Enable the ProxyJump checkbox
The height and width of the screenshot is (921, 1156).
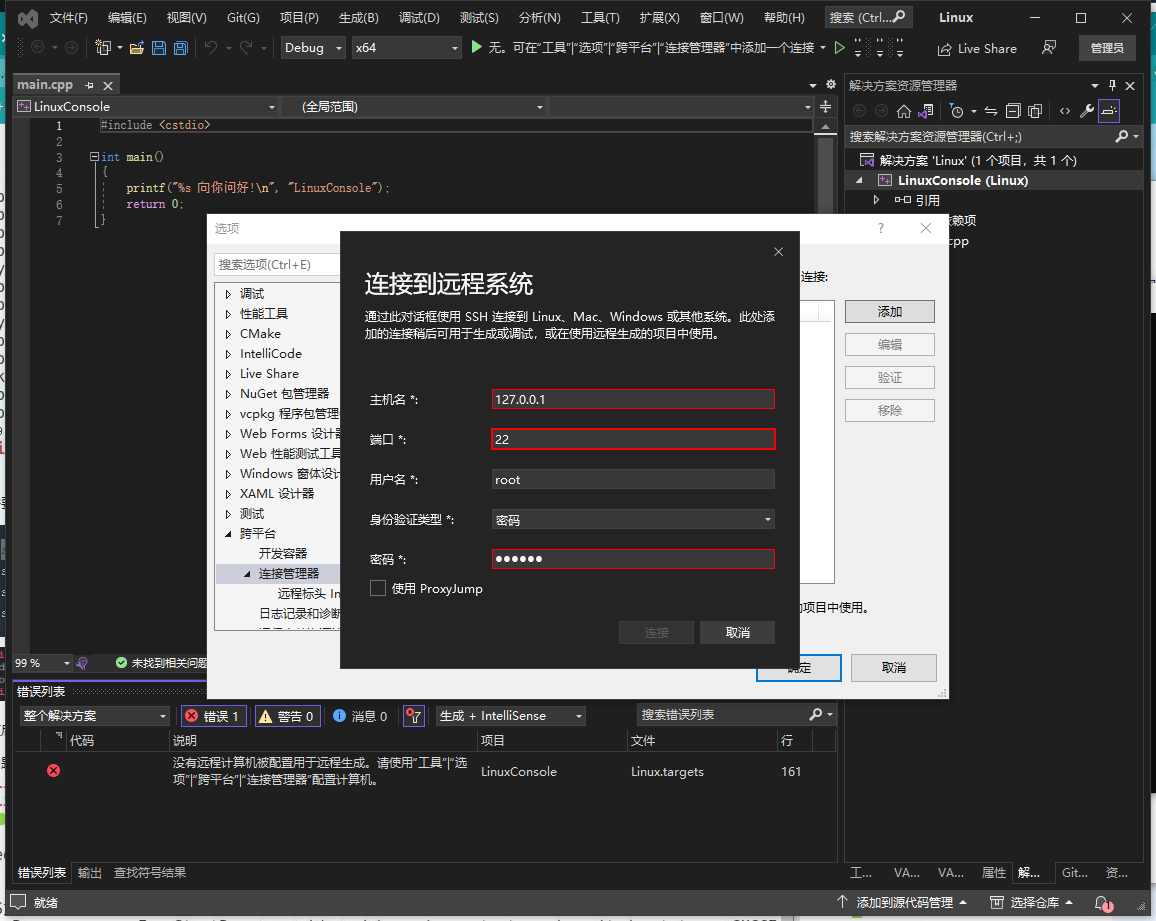pos(377,588)
